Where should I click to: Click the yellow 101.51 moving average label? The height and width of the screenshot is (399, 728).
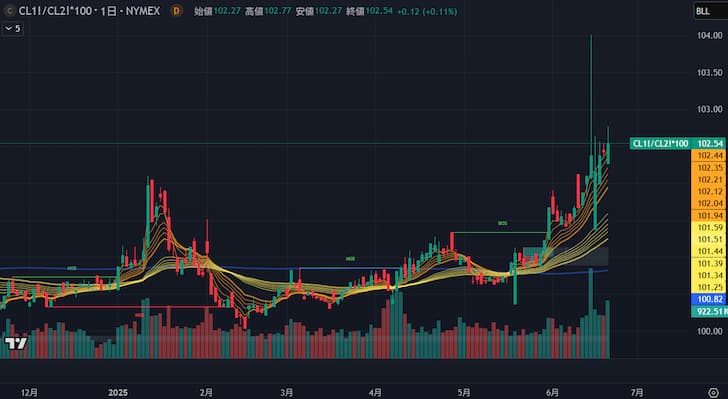[x=709, y=240]
